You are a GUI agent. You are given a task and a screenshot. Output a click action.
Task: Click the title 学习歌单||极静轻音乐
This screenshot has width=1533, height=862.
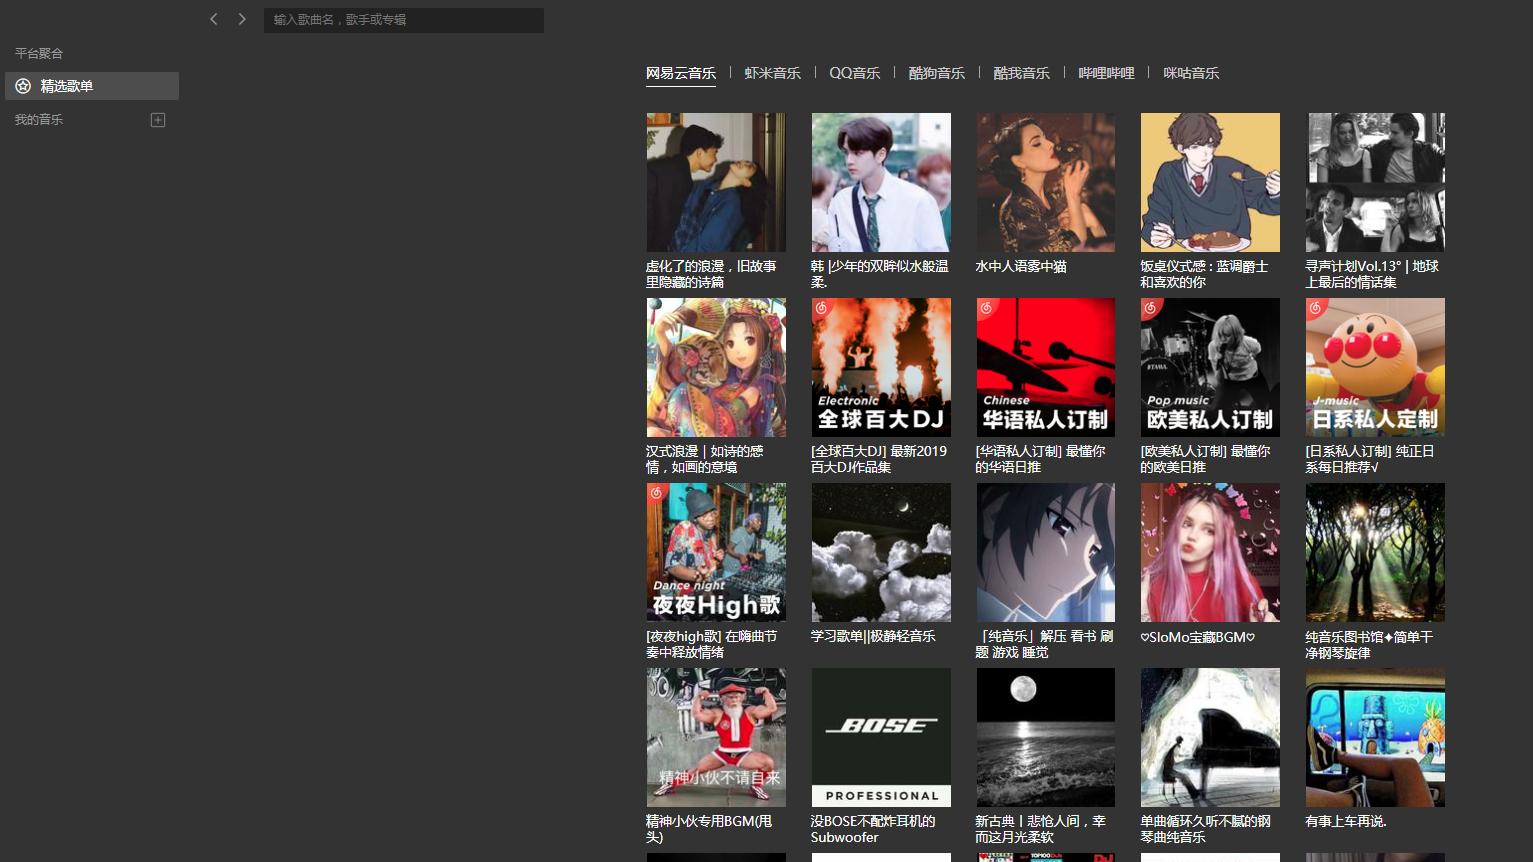point(873,636)
